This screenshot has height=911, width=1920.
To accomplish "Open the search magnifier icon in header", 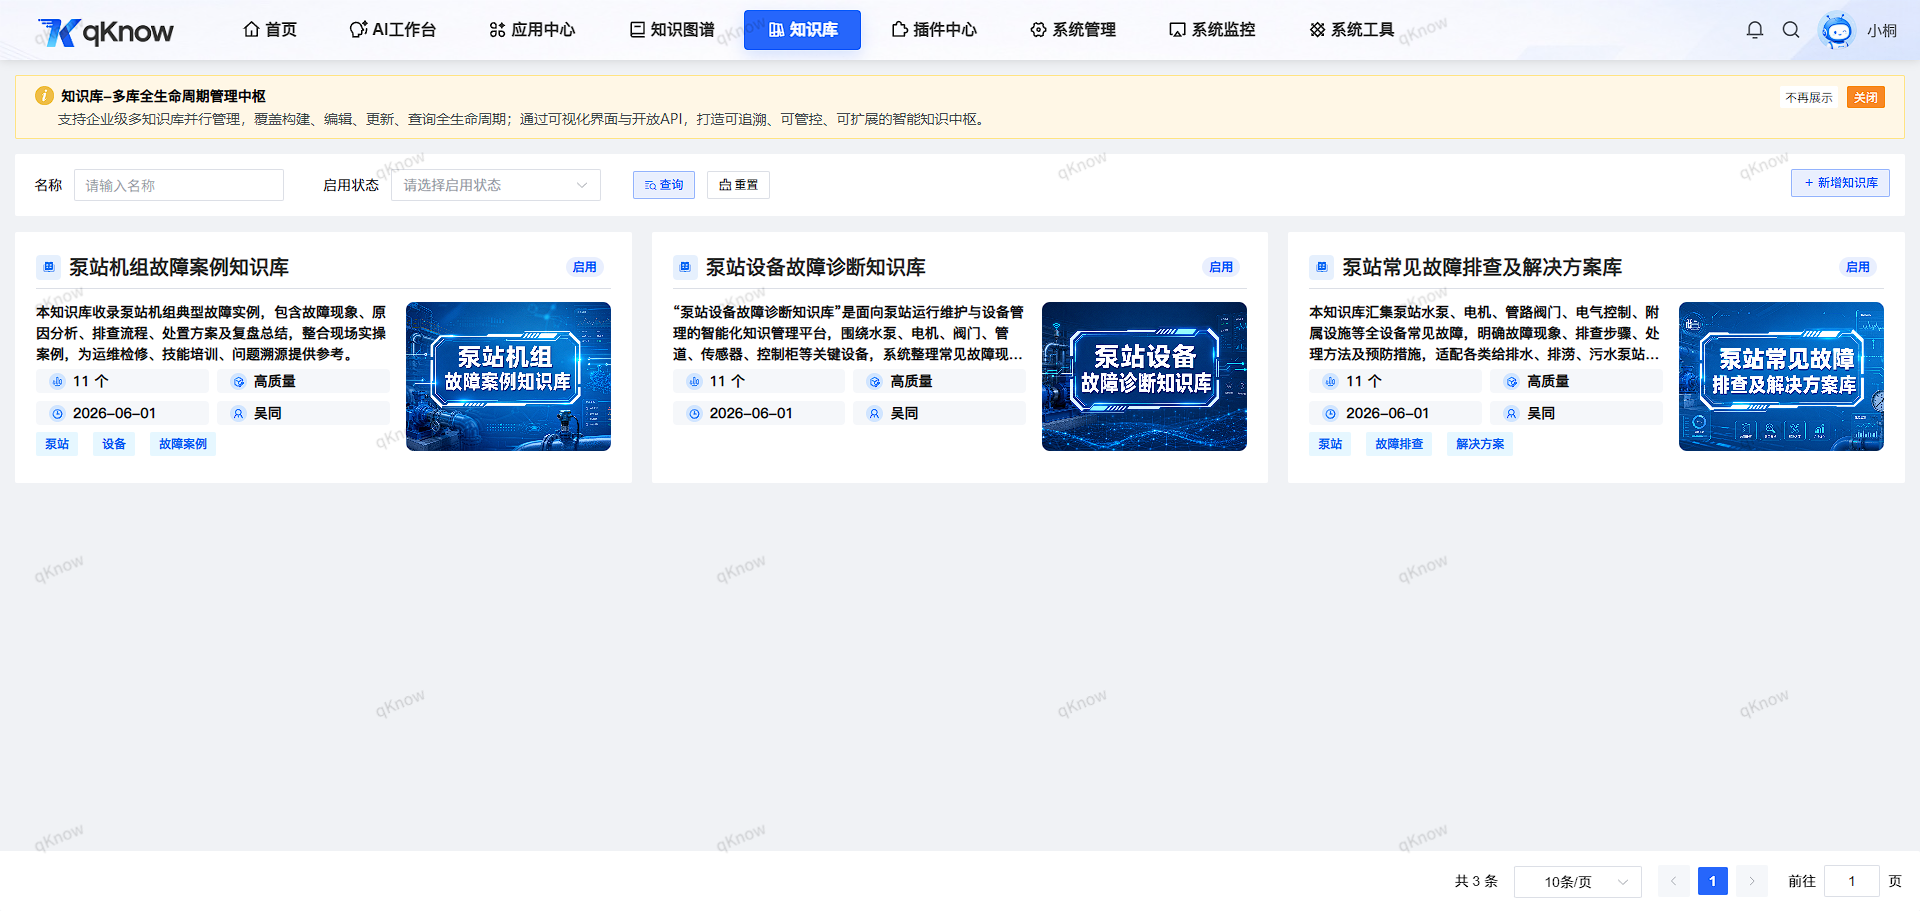I will click(x=1791, y=30).
